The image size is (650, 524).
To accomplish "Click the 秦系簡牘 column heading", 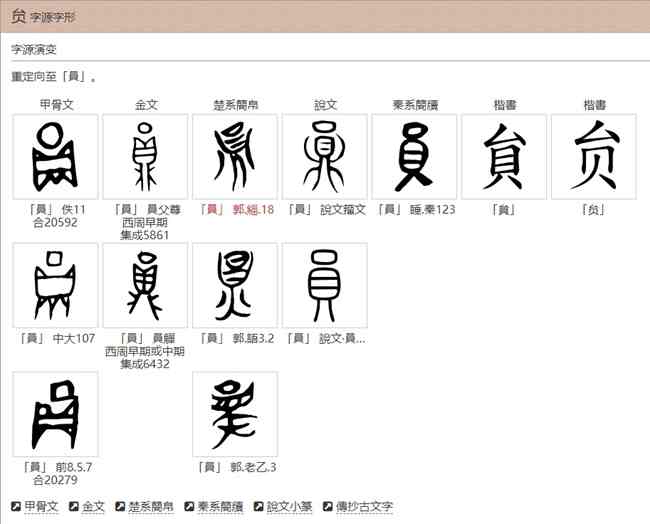I will (415, 105).
